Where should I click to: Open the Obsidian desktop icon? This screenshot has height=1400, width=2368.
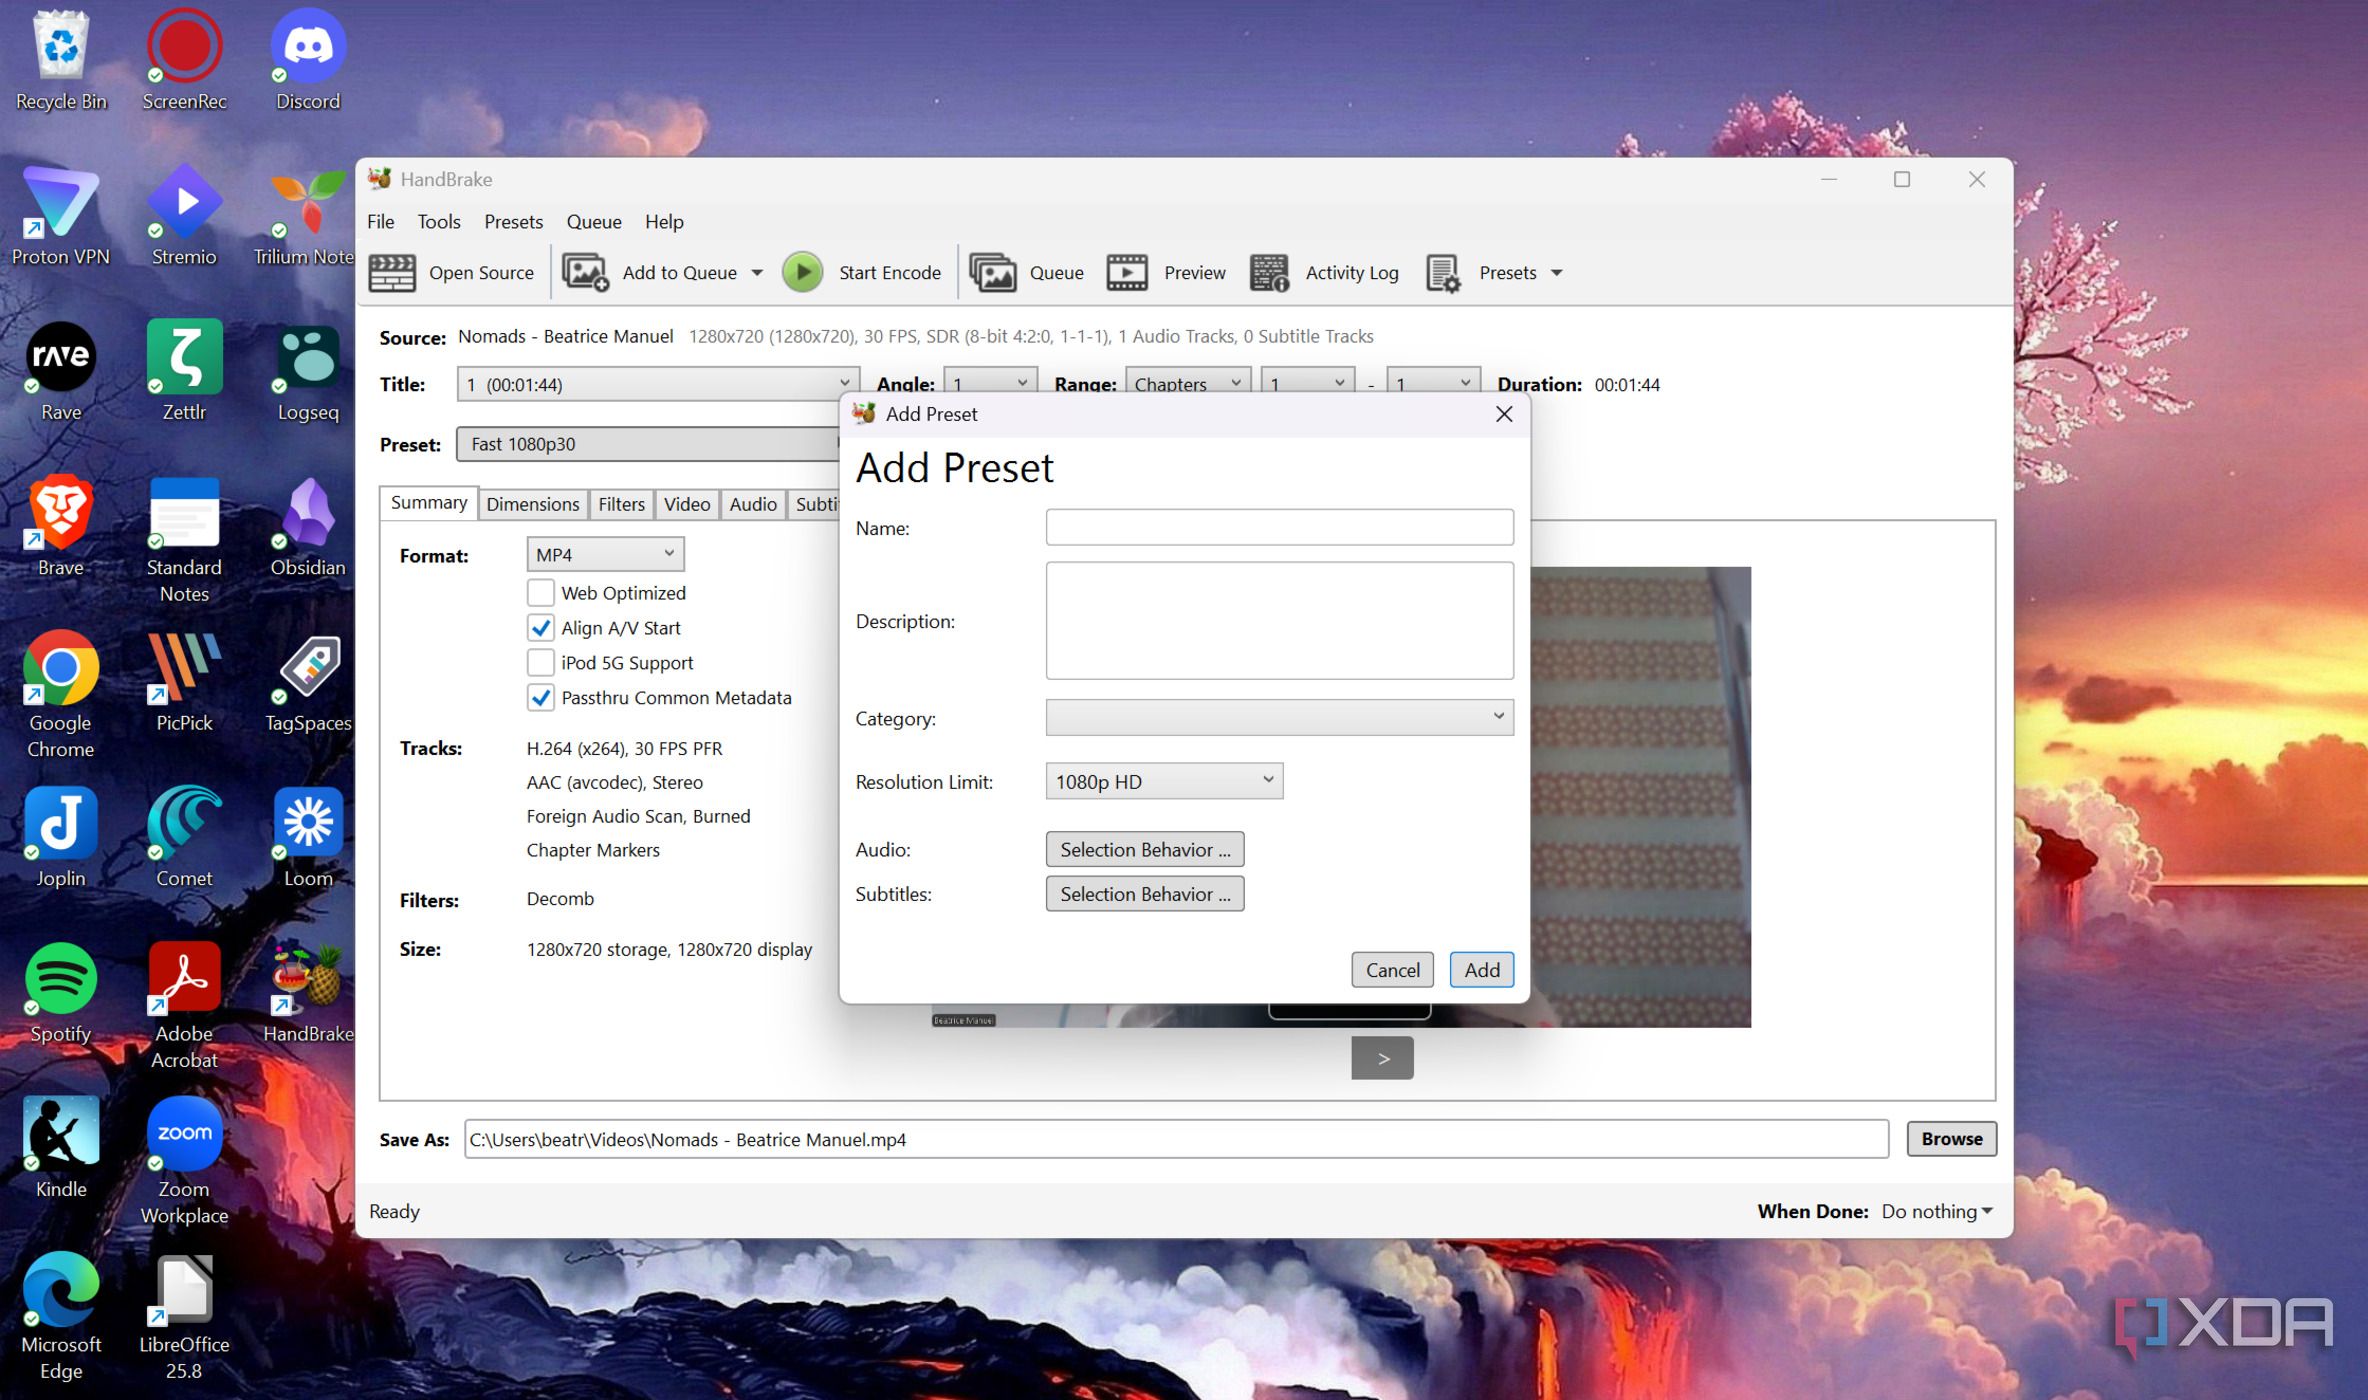point(308,512)
